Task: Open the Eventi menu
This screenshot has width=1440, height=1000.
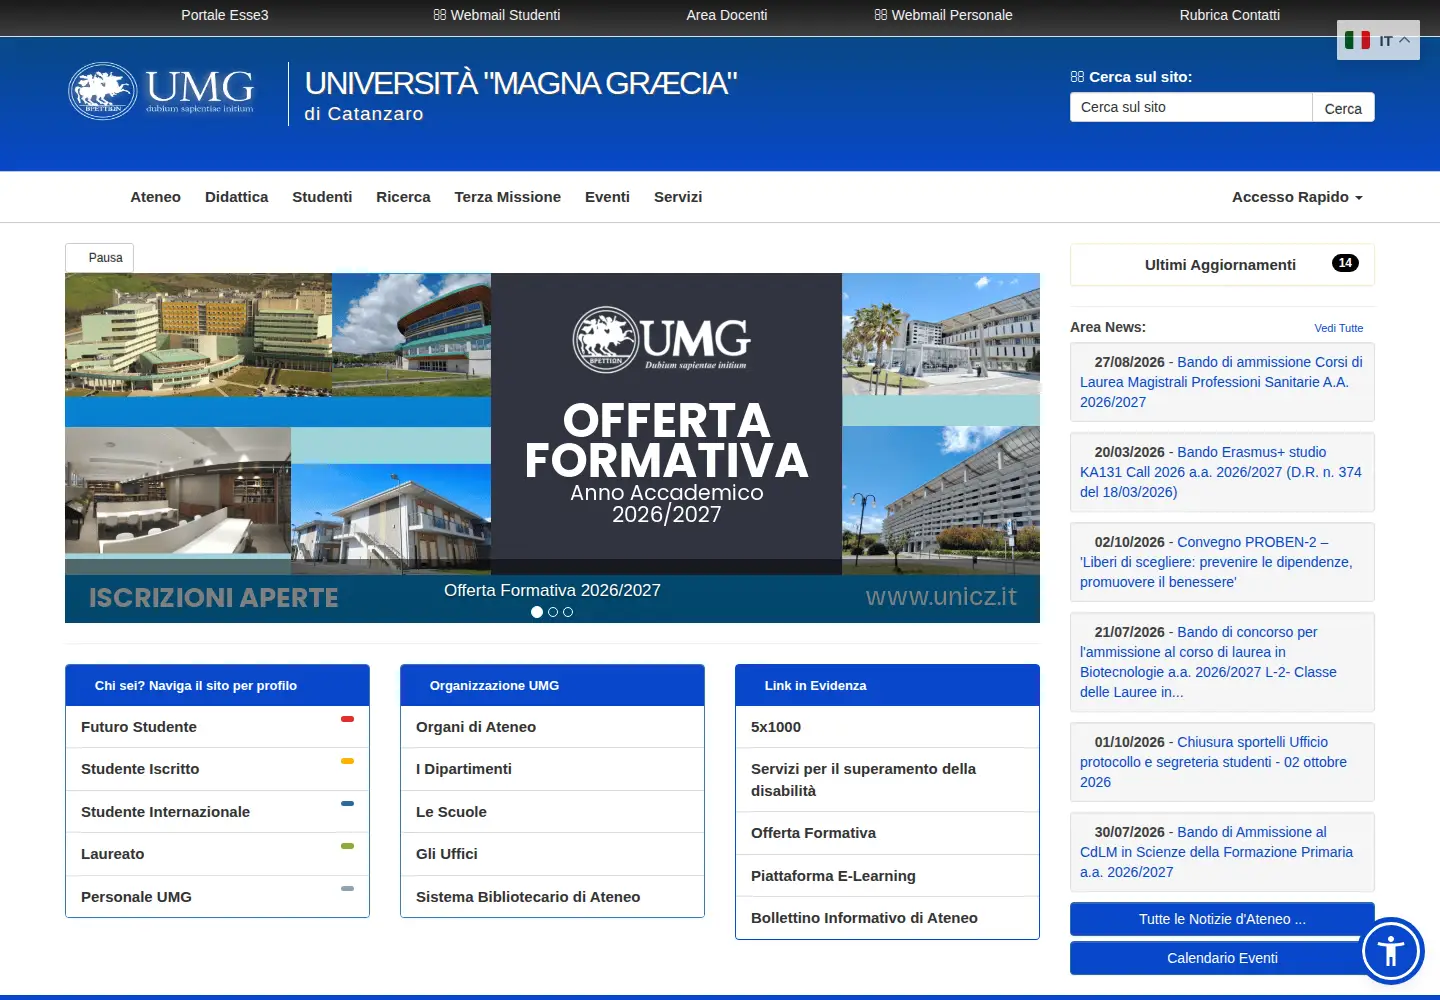Action: (607, 197)
